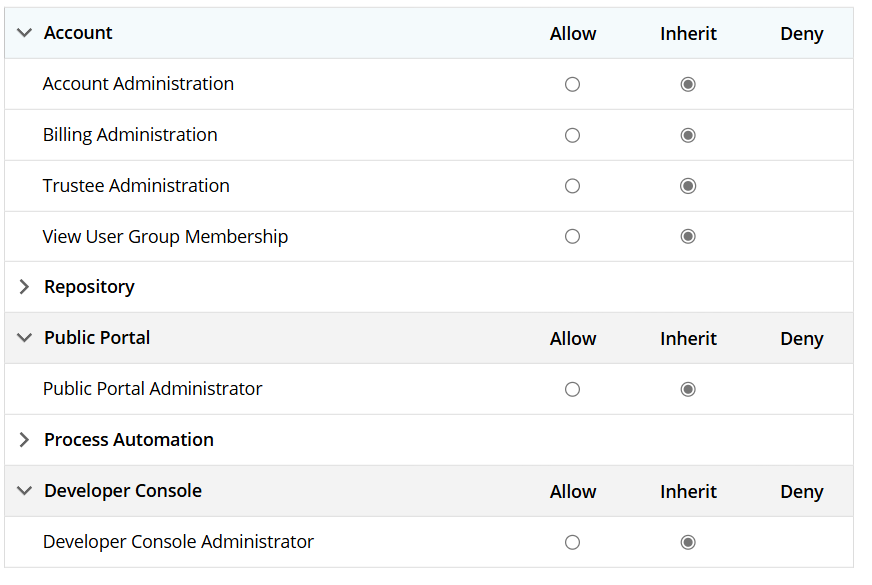Collapse the Account section chevron
872x585 pixels.
[x=24, y=33]
